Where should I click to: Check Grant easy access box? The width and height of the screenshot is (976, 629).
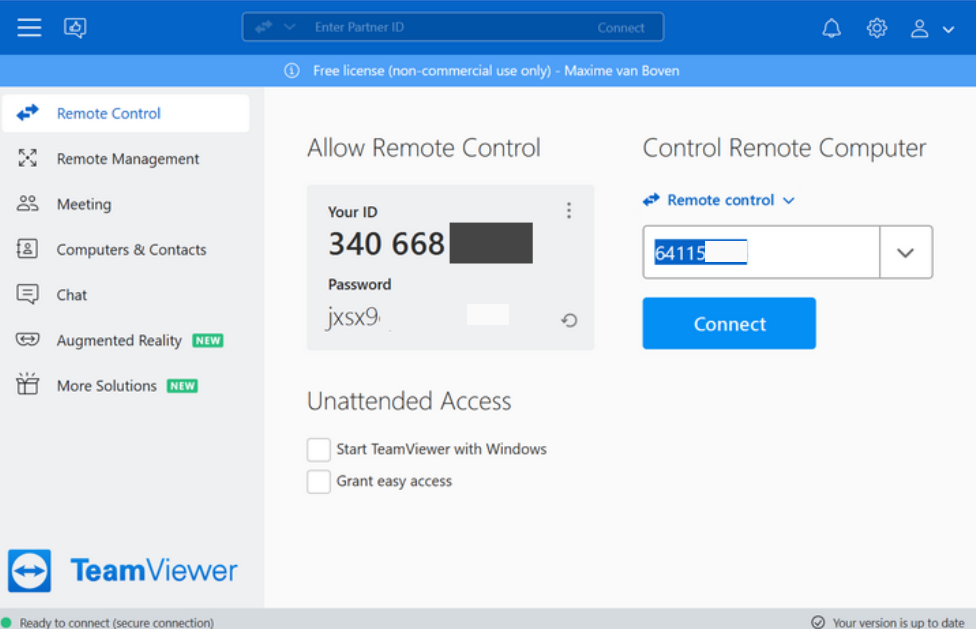[319, 482]
